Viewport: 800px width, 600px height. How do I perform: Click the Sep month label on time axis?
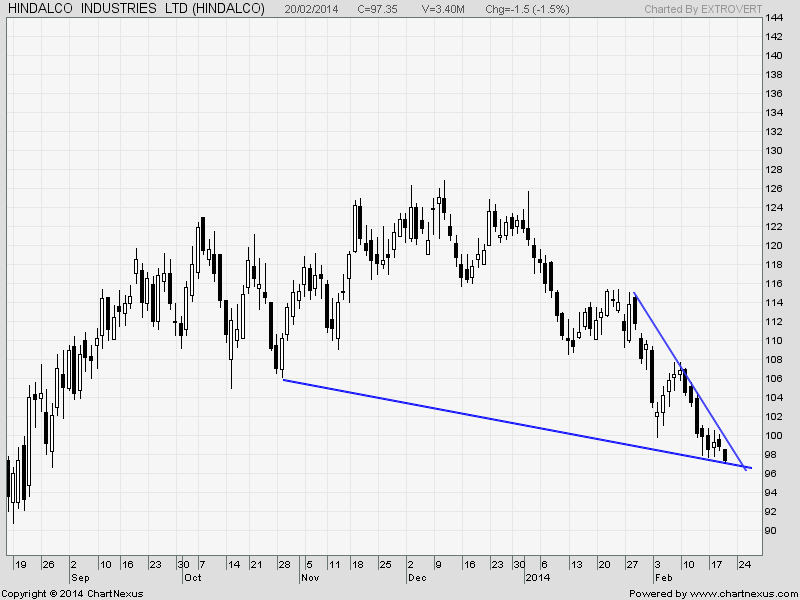click(79, 578)
